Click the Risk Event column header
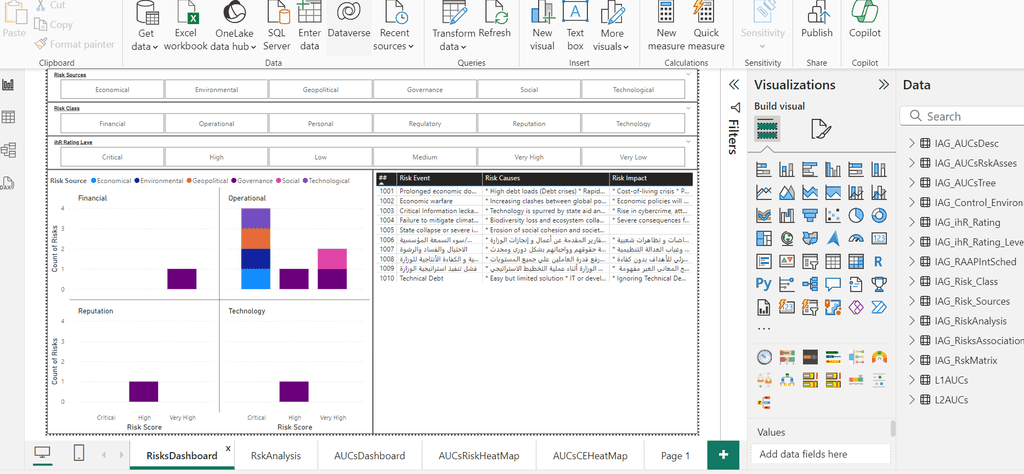This screenshot has height=474, width=1024. tap(440, 178)
